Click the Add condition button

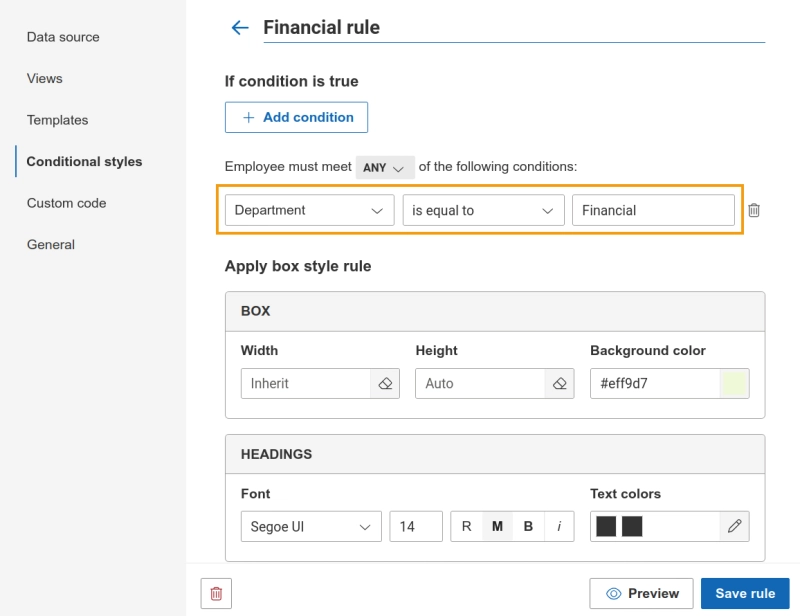(296, 117)
